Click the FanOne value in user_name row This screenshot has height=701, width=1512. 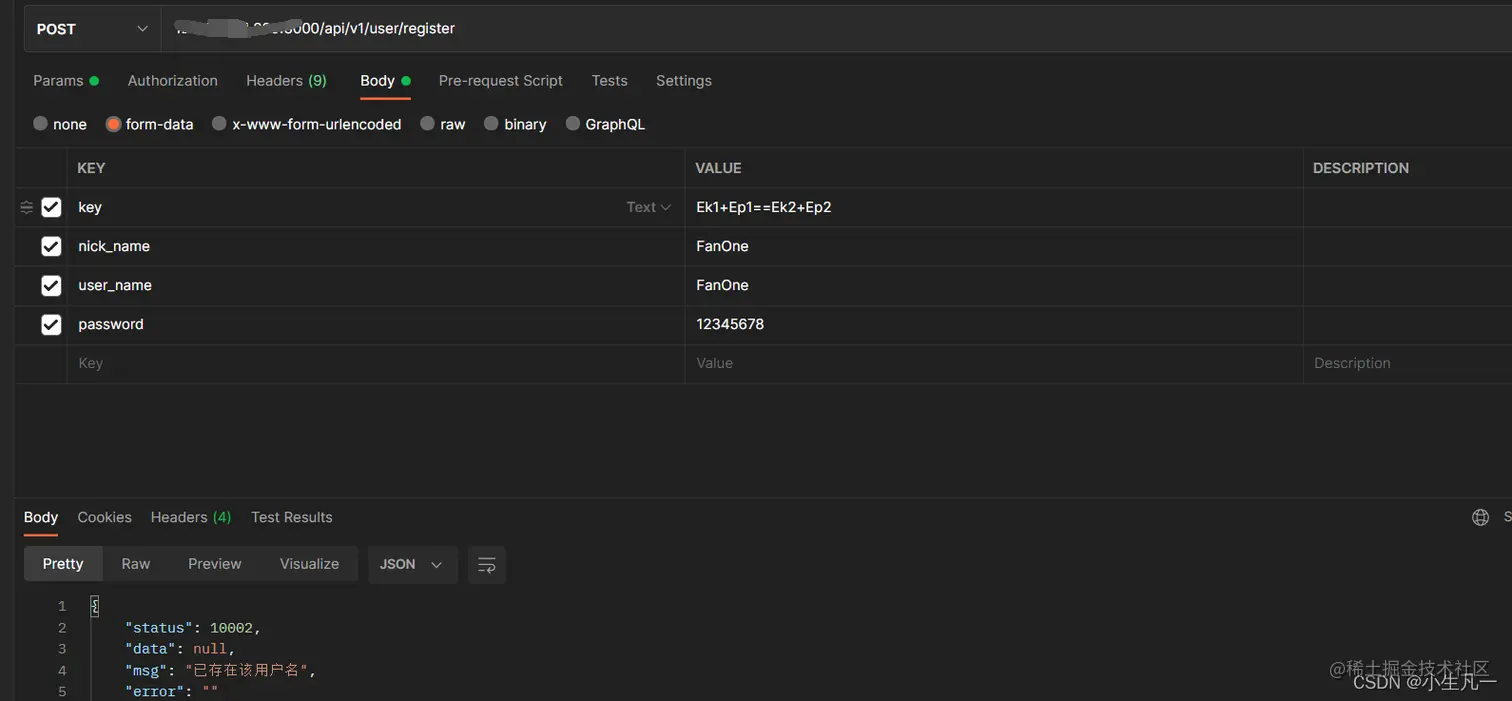[722, 285]
